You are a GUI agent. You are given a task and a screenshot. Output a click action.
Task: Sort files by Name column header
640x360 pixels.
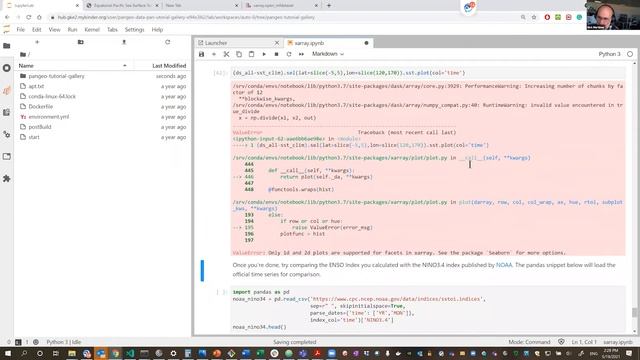tap(72, 66)
